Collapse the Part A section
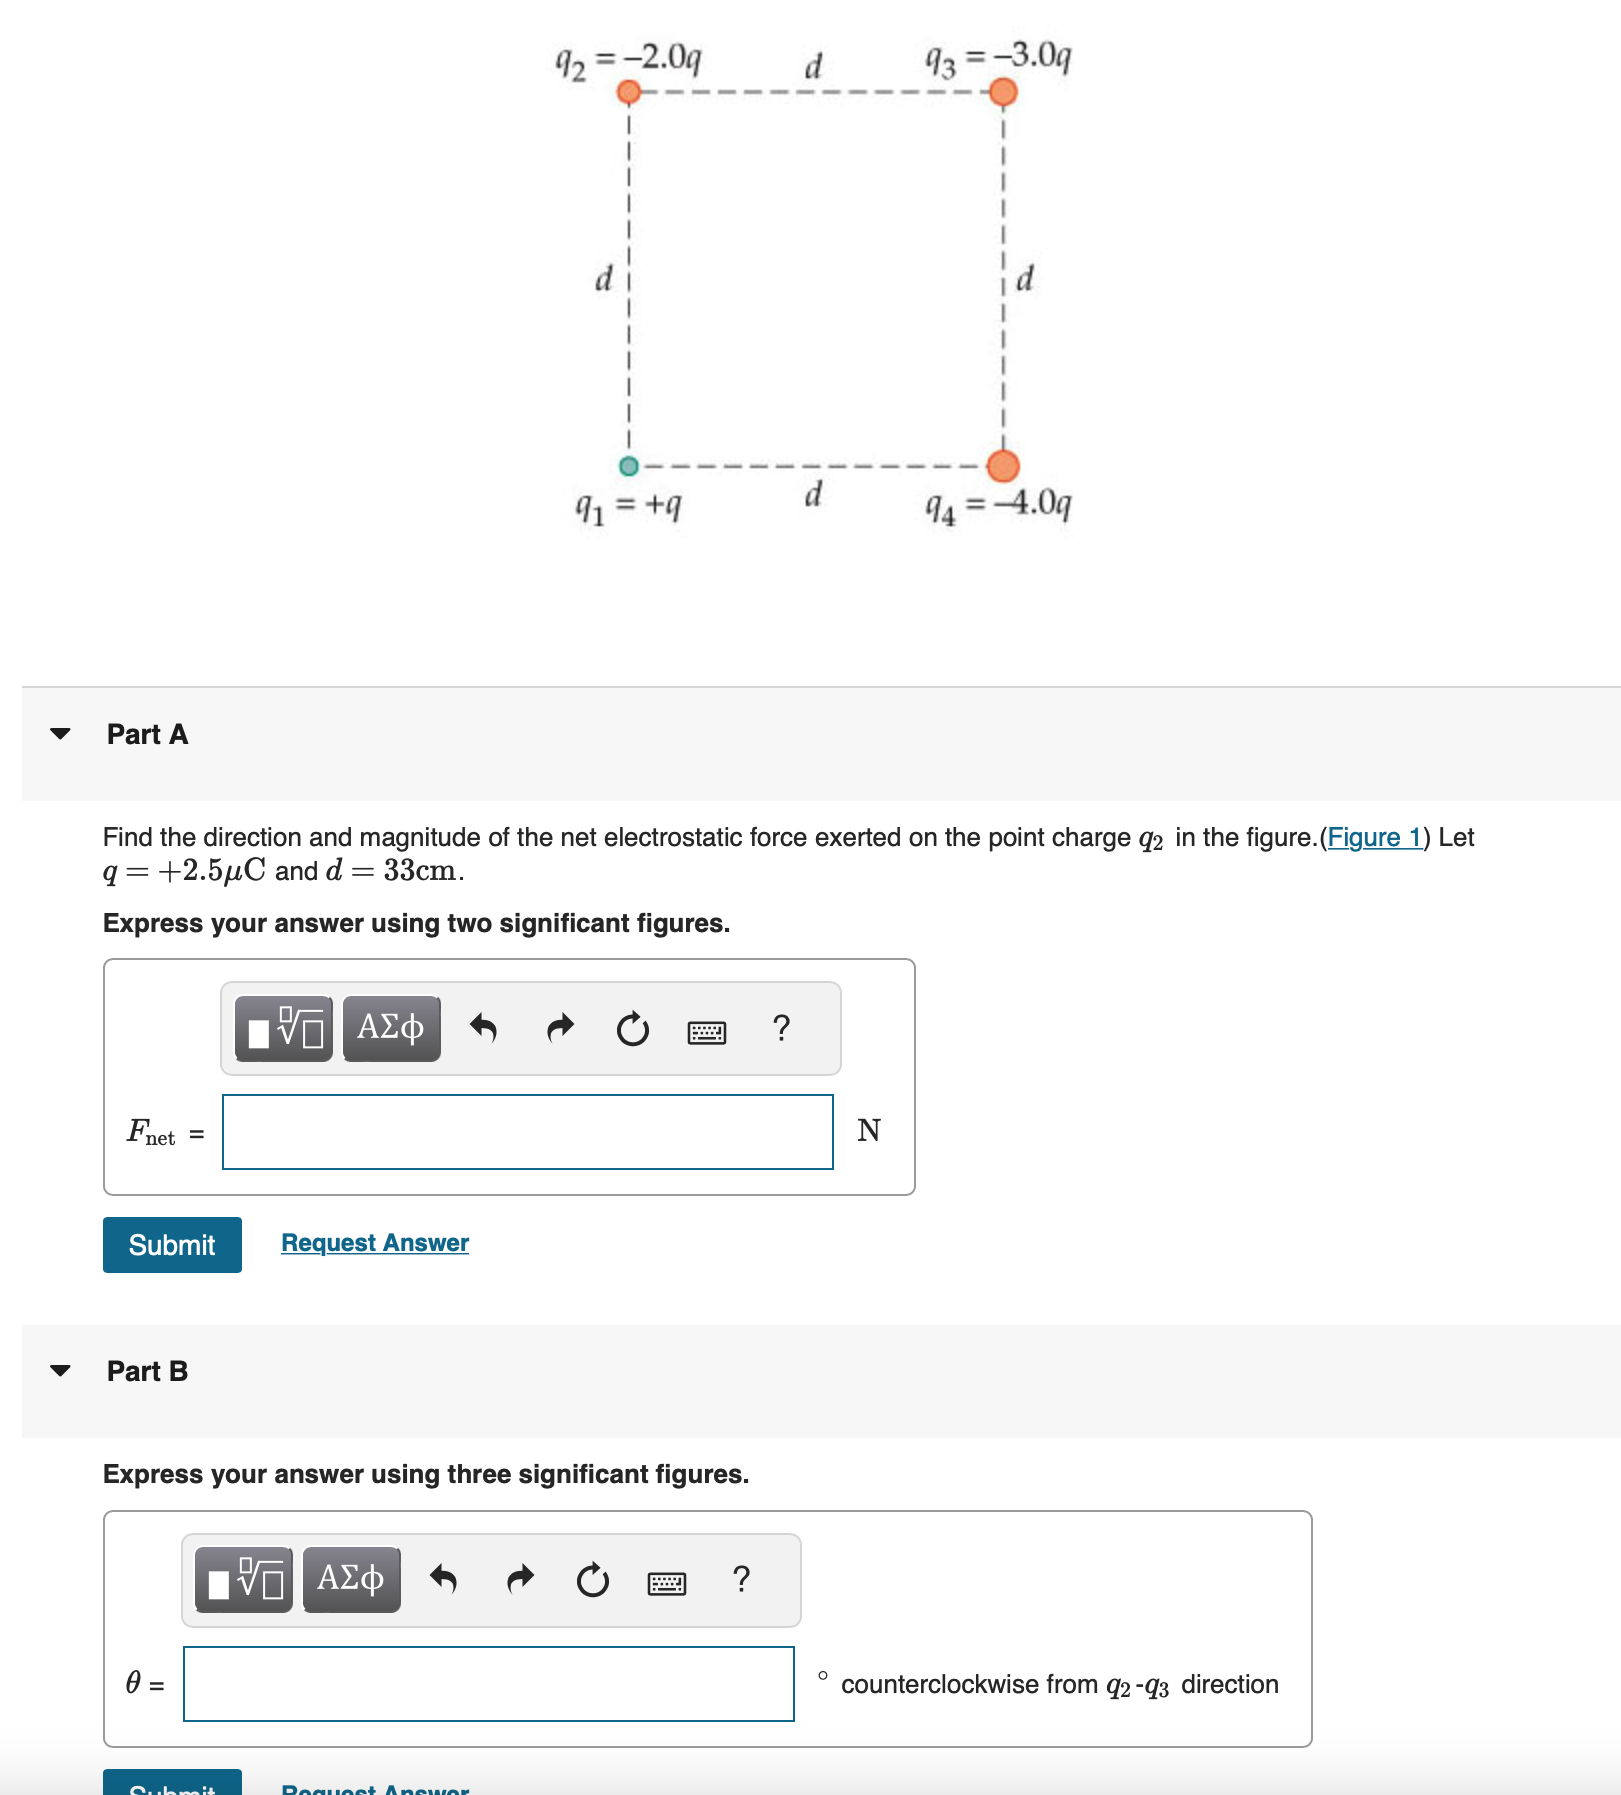The height and width of the screenshot is (1795, 1621). [60, 733]
